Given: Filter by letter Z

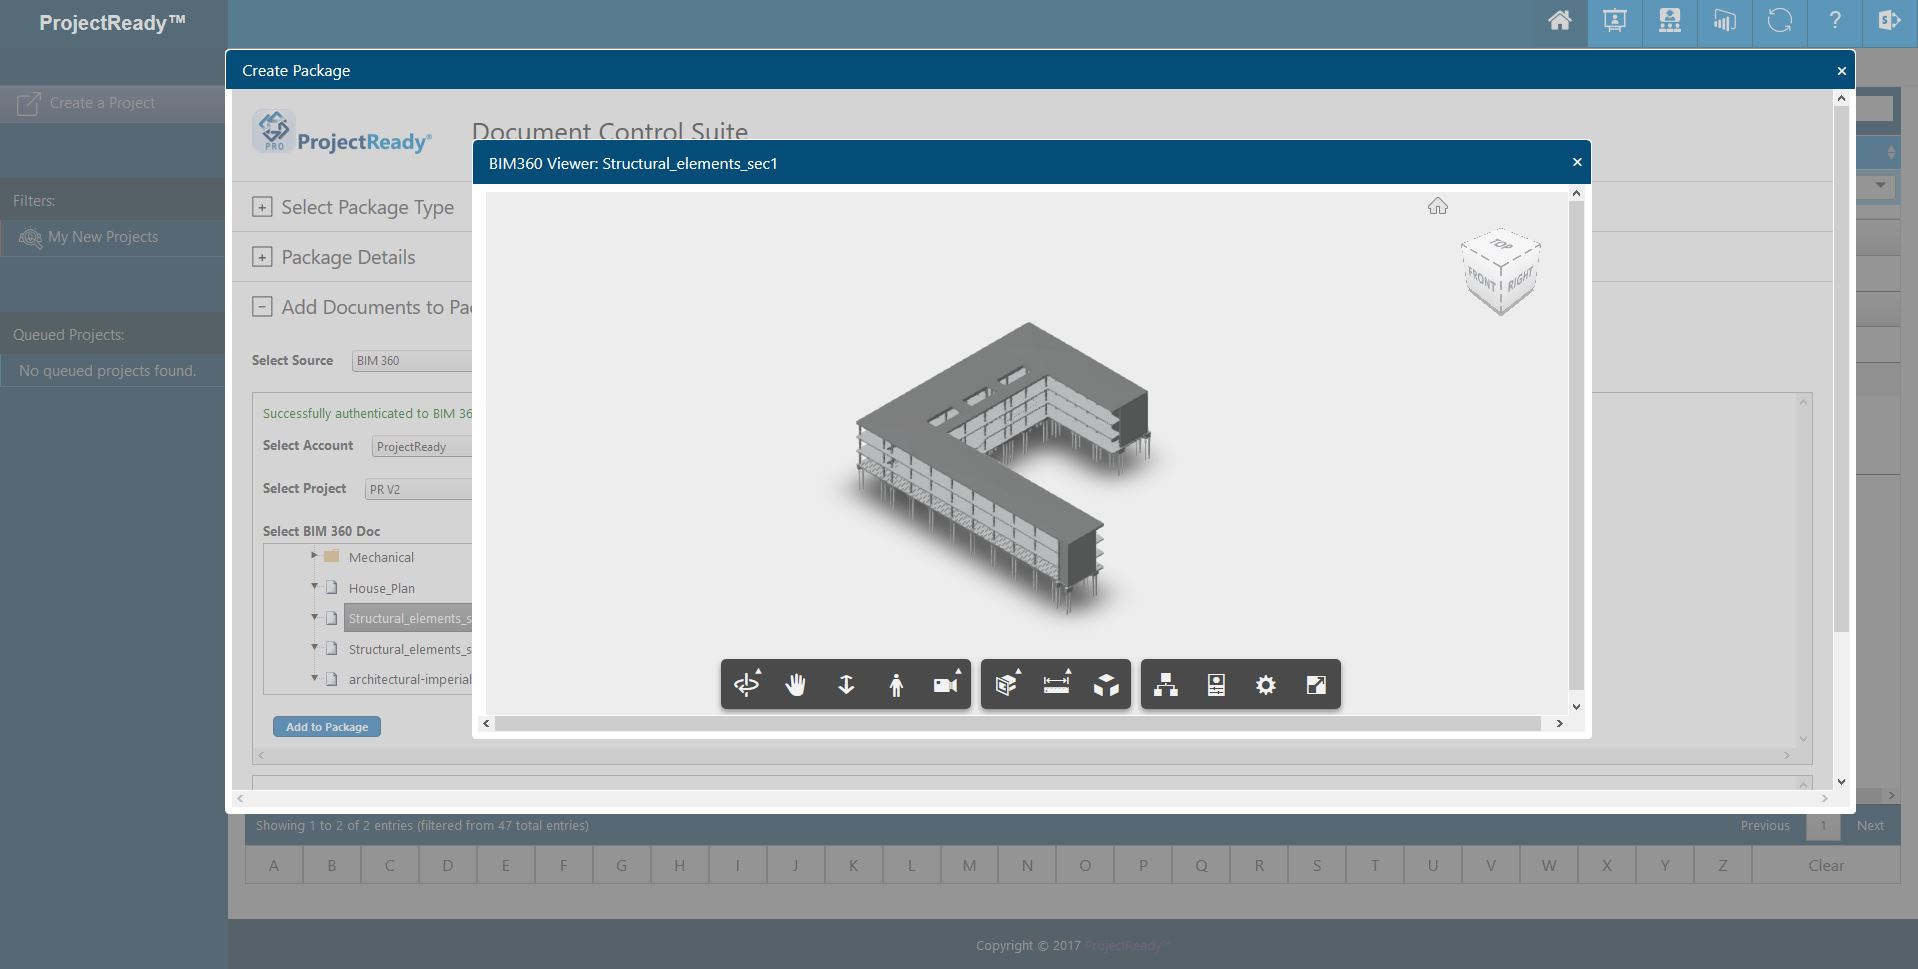Looking at the screenshot, I should (x=1723, y=866).
